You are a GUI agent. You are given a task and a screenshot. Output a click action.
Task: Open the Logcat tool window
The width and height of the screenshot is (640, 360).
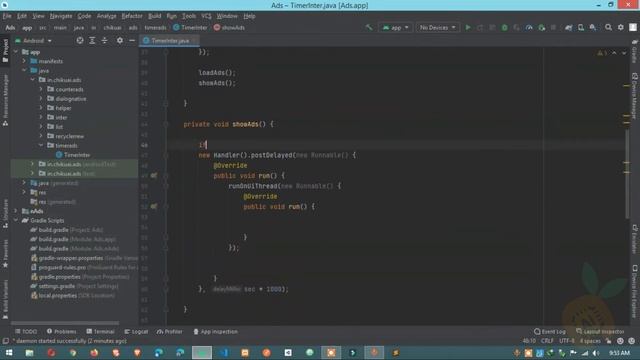click(136, 331)
